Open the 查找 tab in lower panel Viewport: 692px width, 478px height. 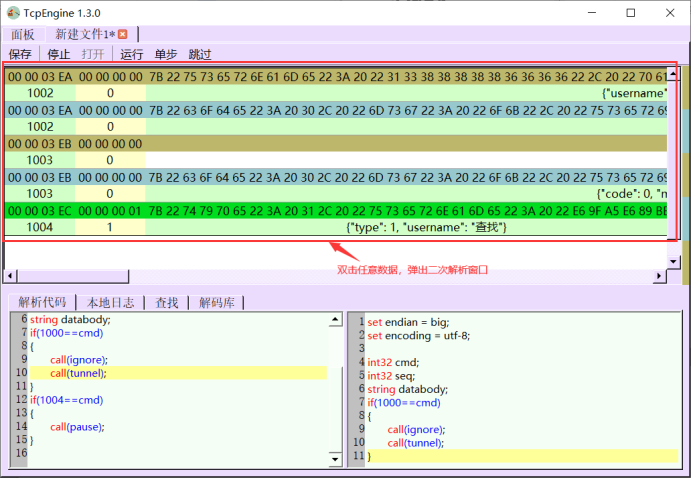click(x=166, y=301)
